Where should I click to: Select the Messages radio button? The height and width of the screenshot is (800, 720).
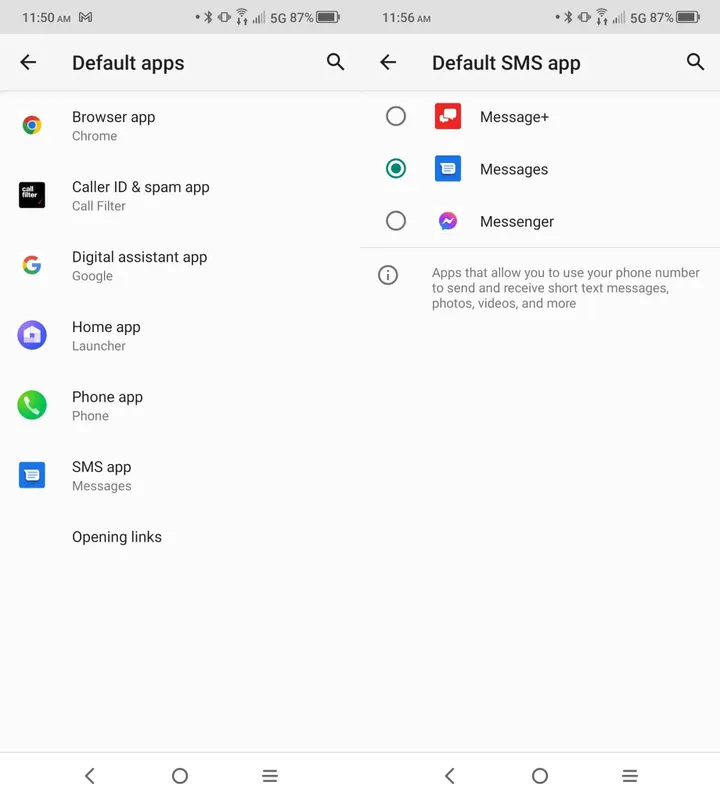coord(396,169)
